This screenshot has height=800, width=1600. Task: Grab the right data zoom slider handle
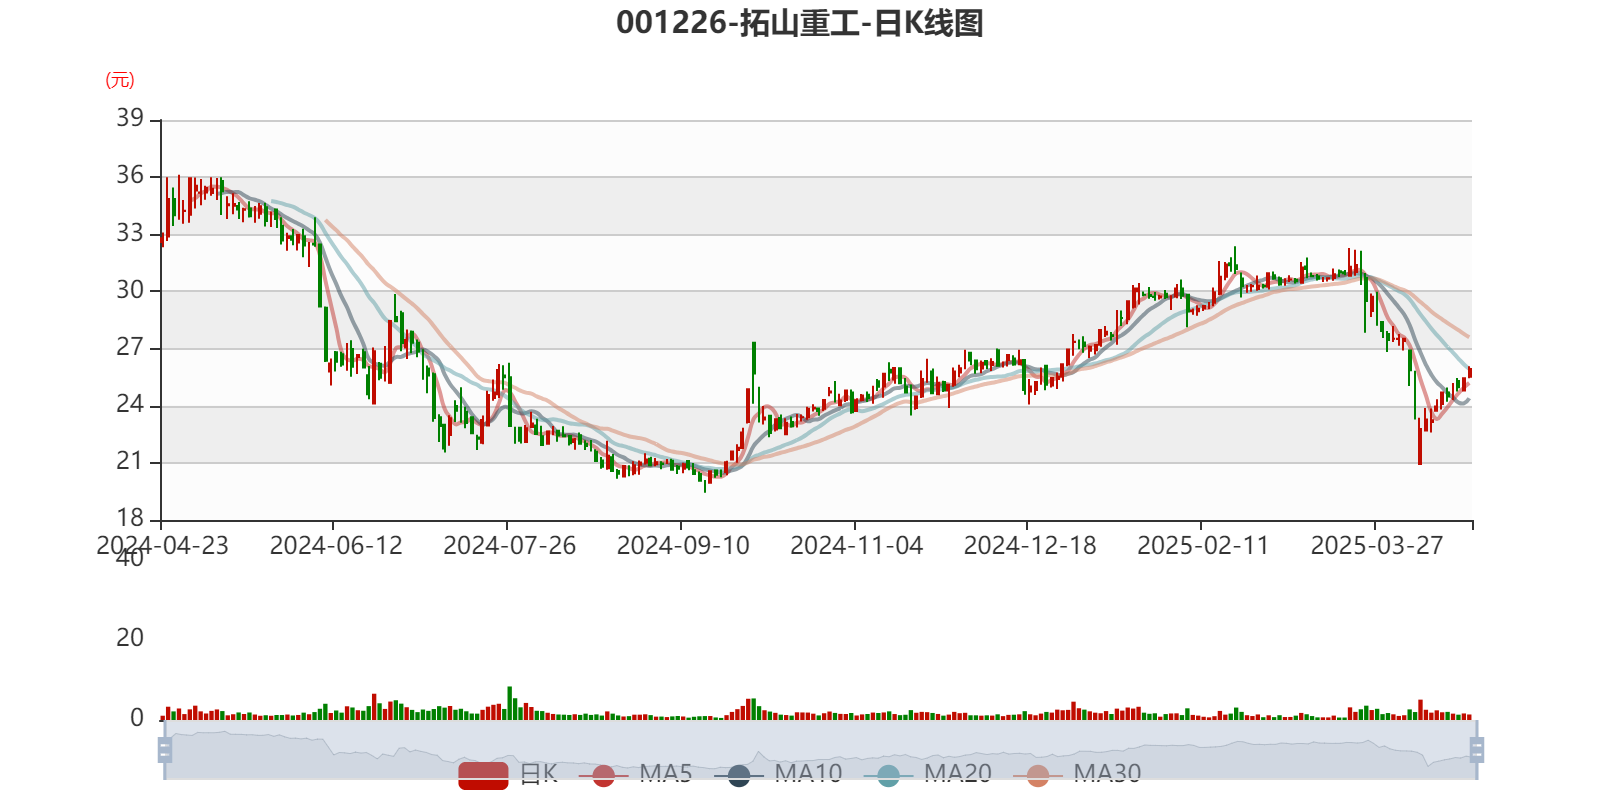pyautogui.click(x=1477, y=749)
